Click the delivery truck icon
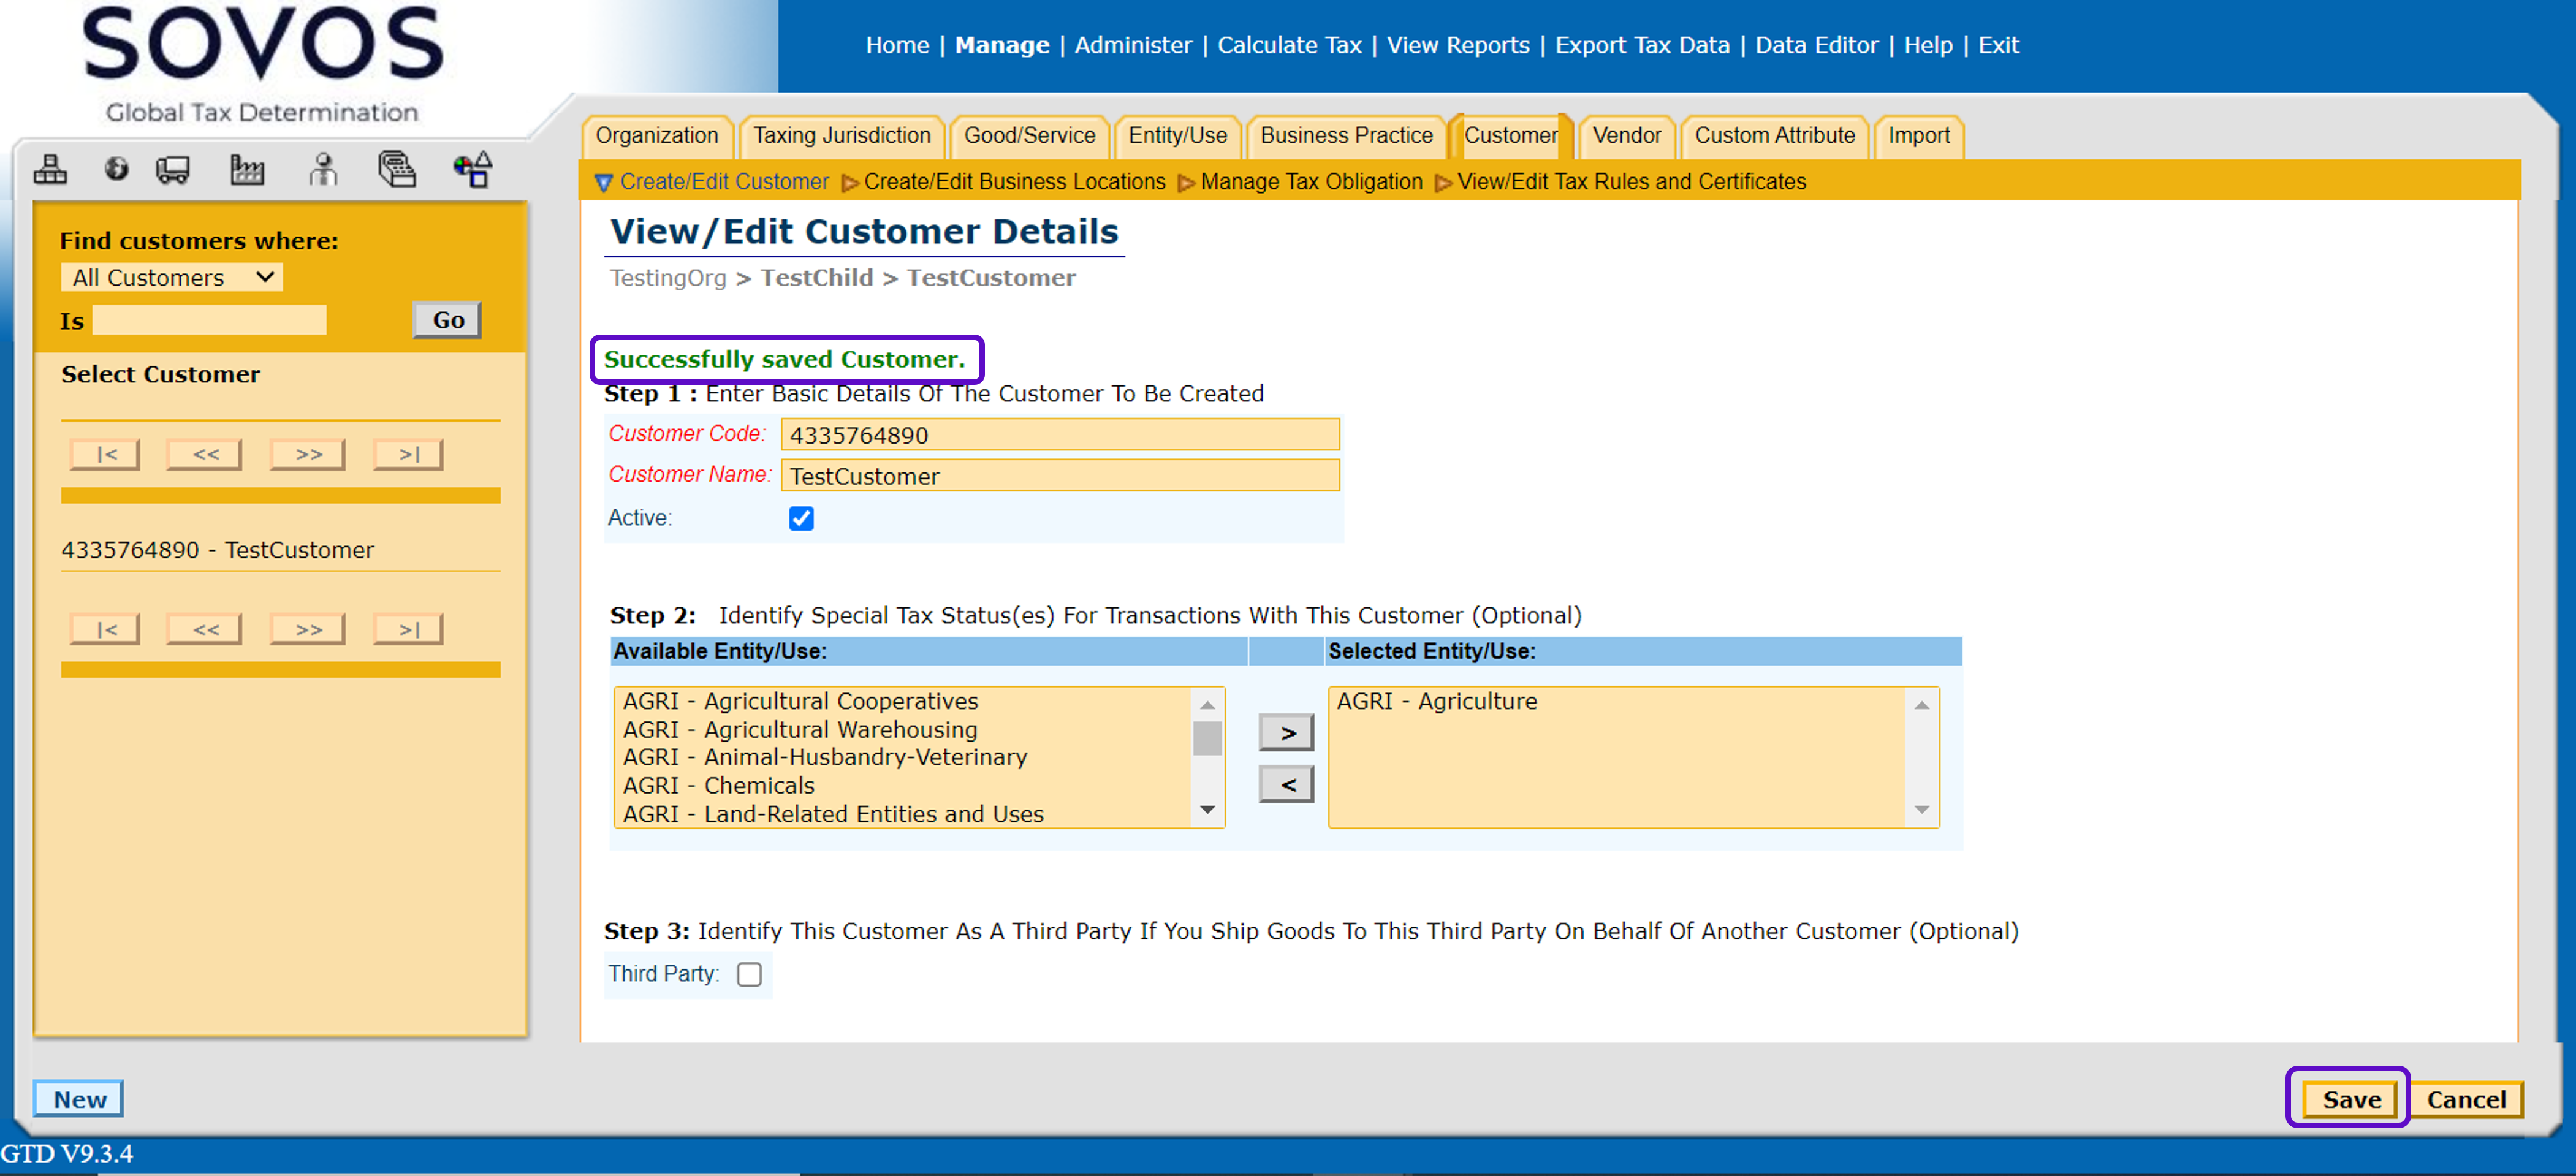Viewport: 2576px width, 1176px height. click(173, 170)
